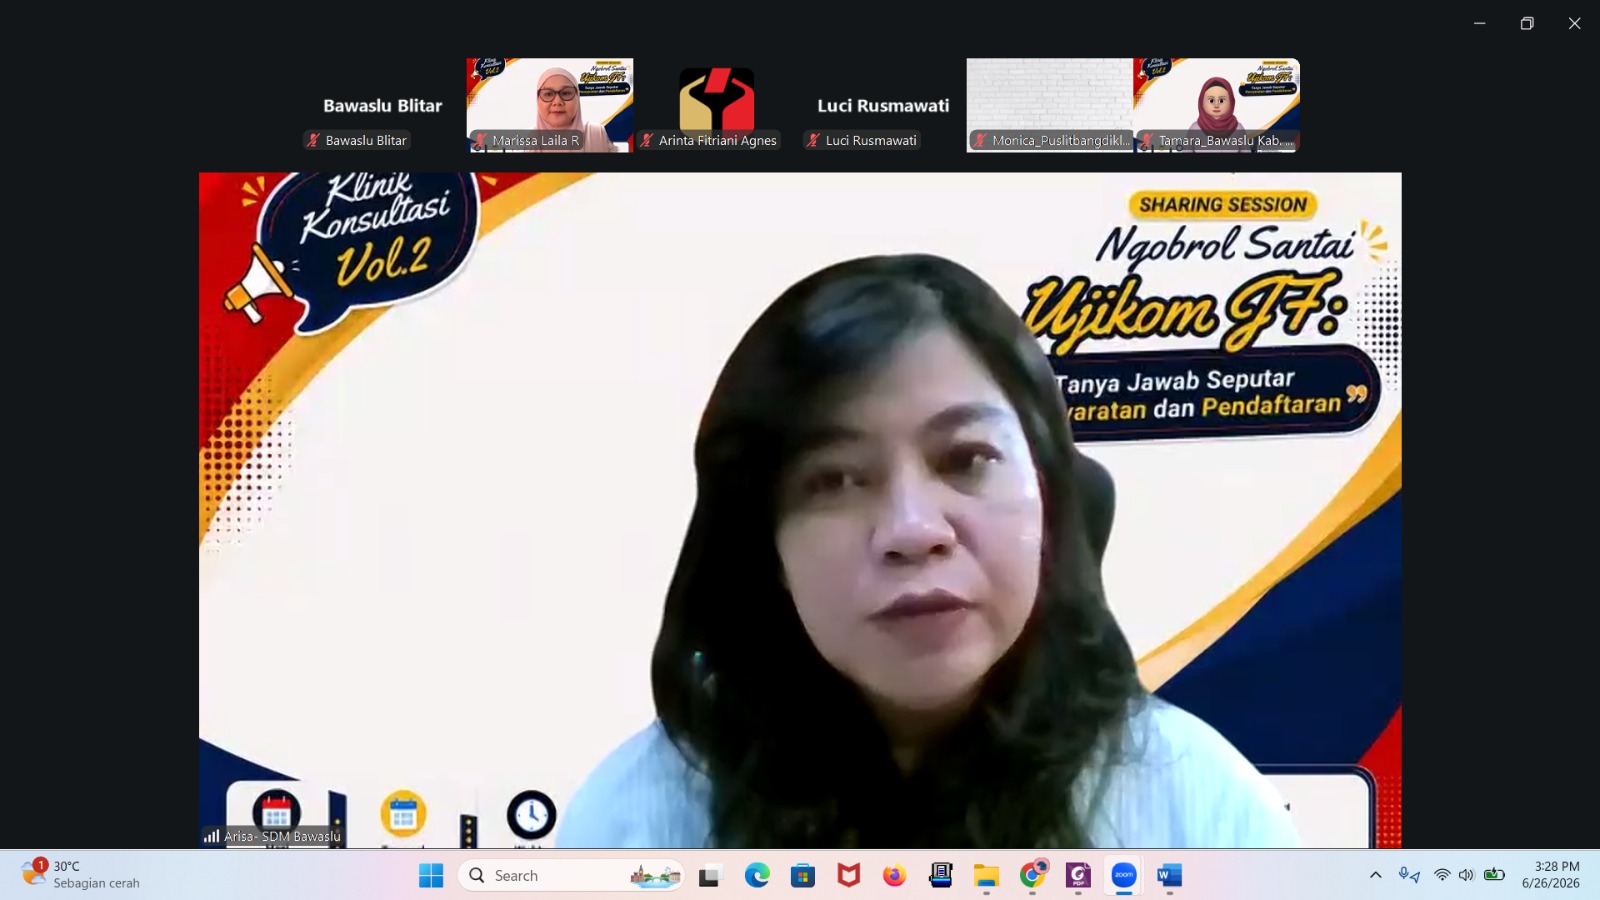This screenshot has height=900, width=1600.
Task: Switch to Google Chrome in the taskbar
Action: click(x=1032, y=876)
